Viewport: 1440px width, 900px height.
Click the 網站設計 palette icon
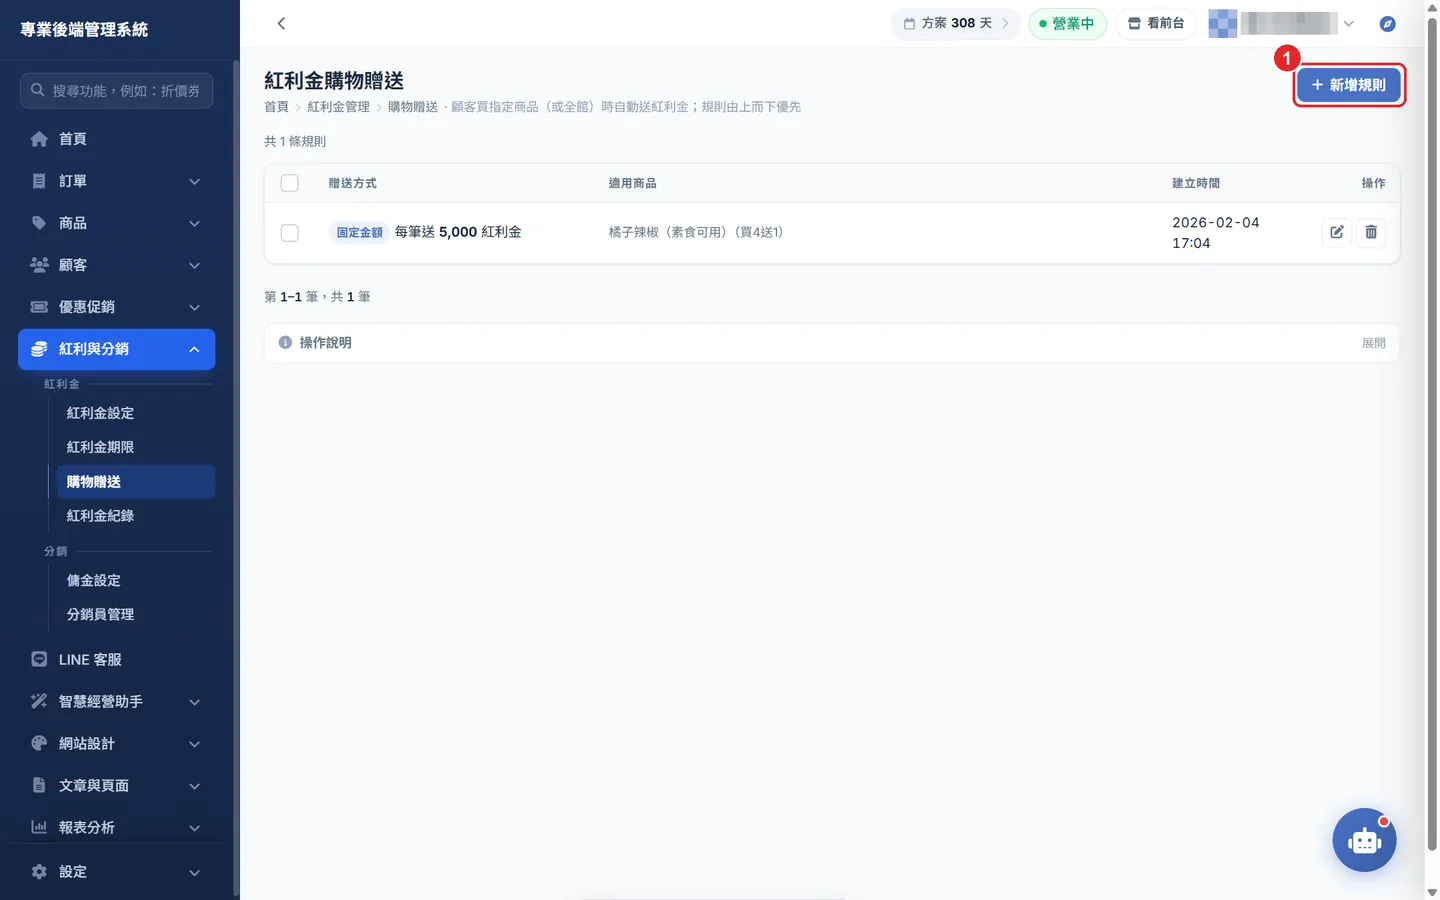39,744
